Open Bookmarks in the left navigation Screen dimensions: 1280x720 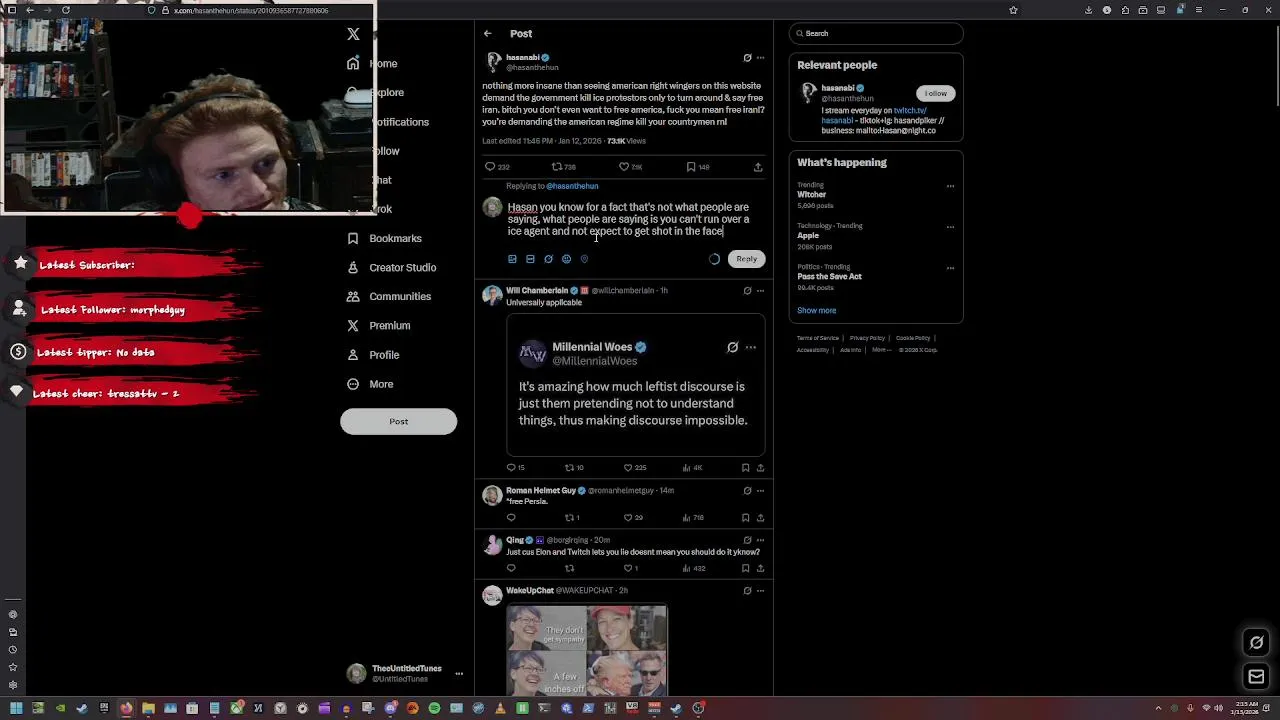[x=384, y=238]
